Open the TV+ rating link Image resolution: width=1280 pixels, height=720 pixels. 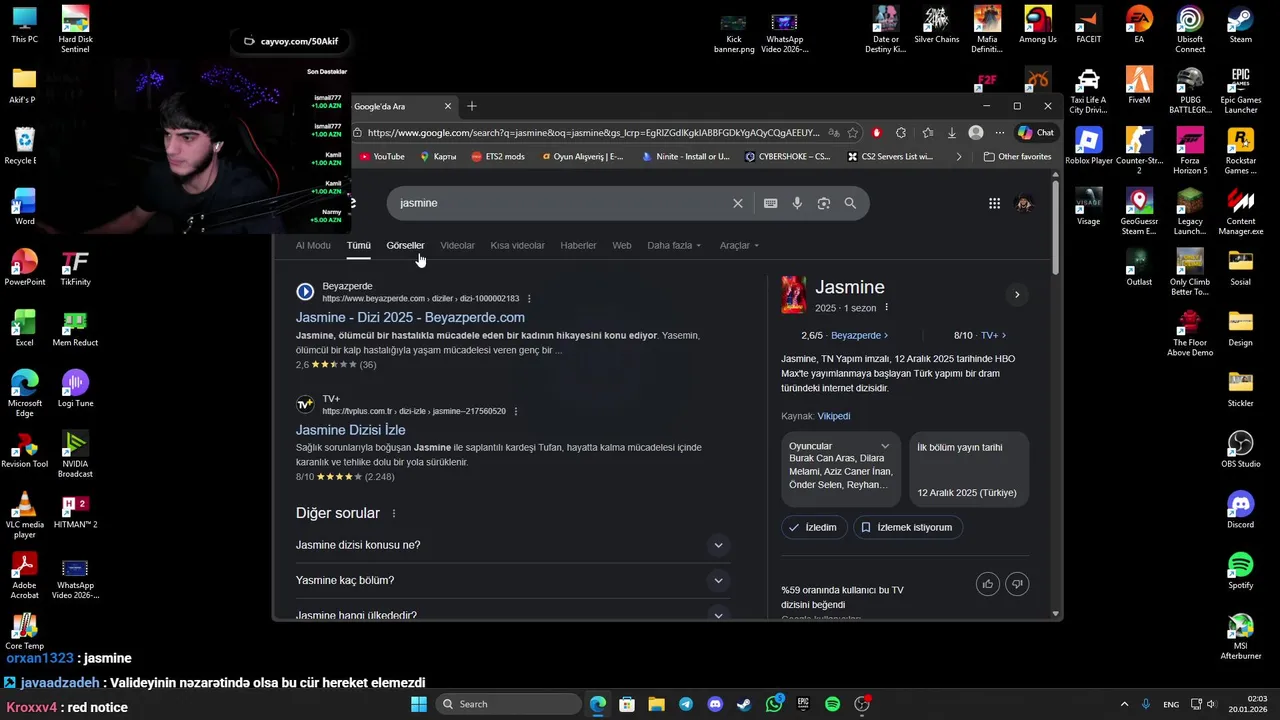993,335
